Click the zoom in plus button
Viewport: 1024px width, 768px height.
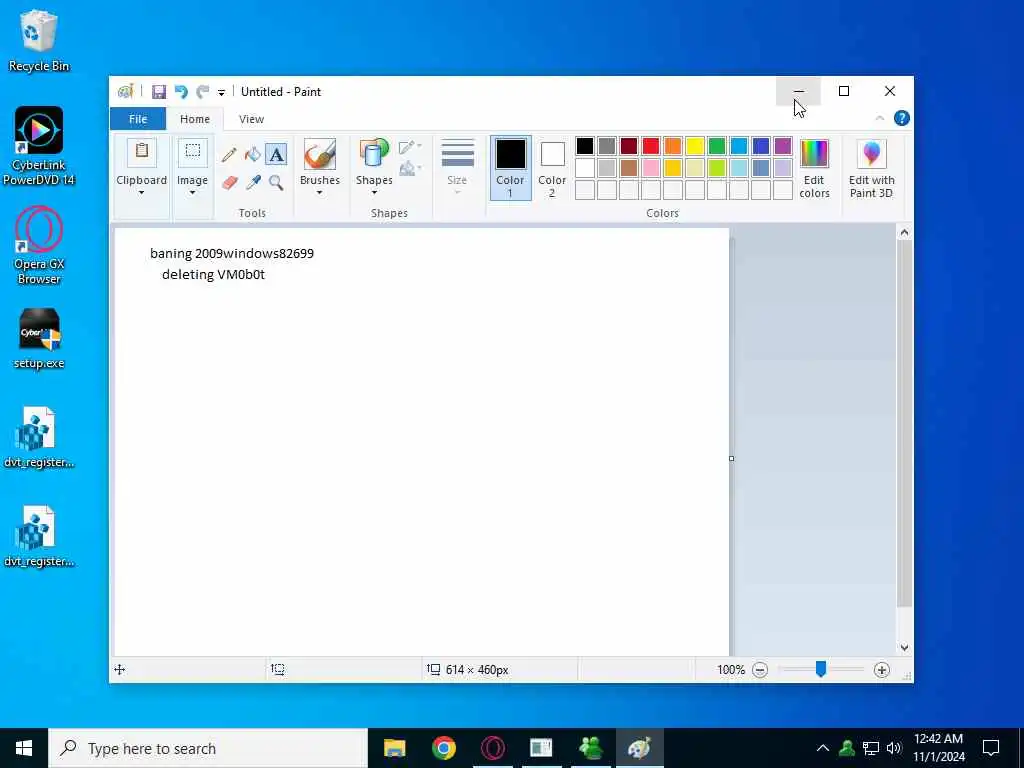click(881, 669)
